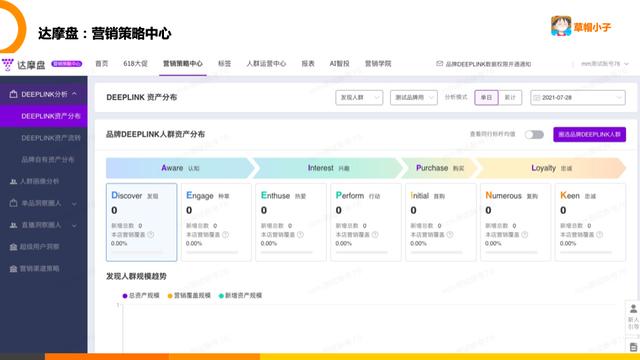Click the DEEPLINK分析 sidebar bag icon

(13, 94)
